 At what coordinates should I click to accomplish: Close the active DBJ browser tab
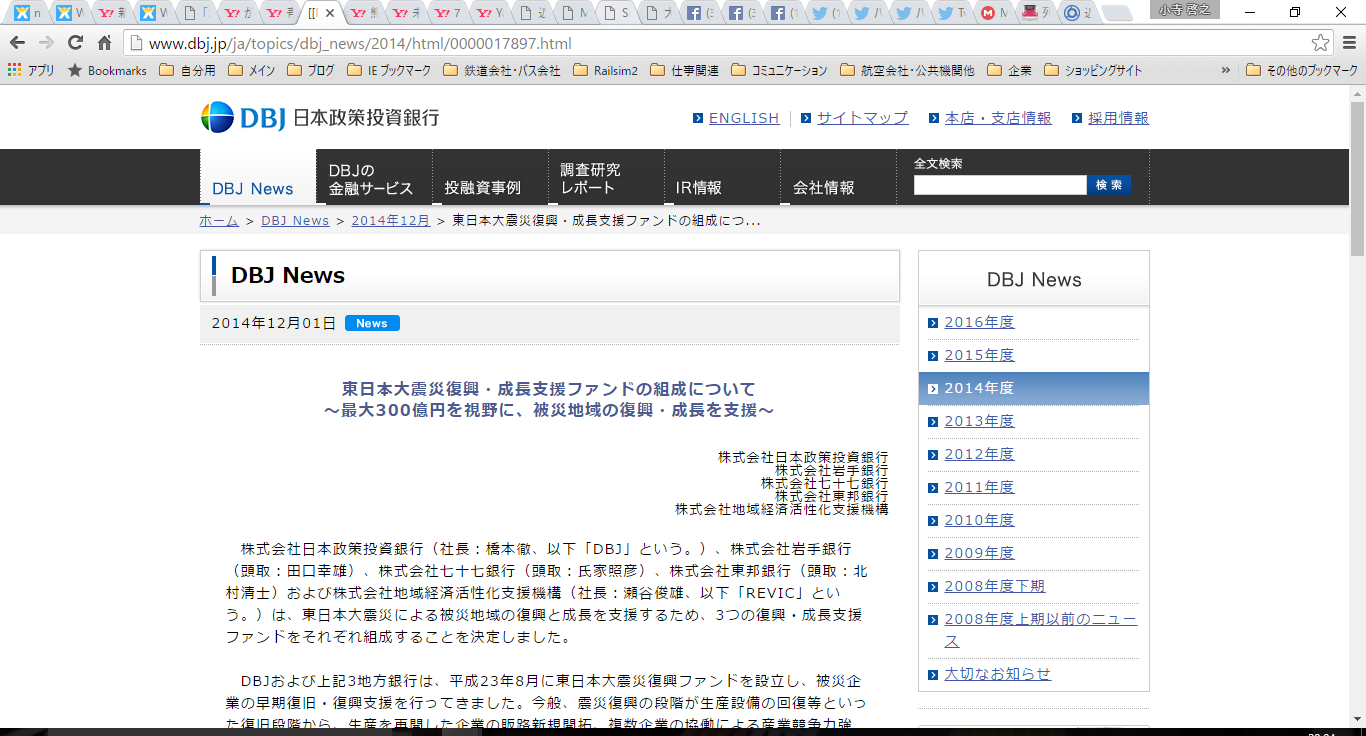tap(330, 14)
